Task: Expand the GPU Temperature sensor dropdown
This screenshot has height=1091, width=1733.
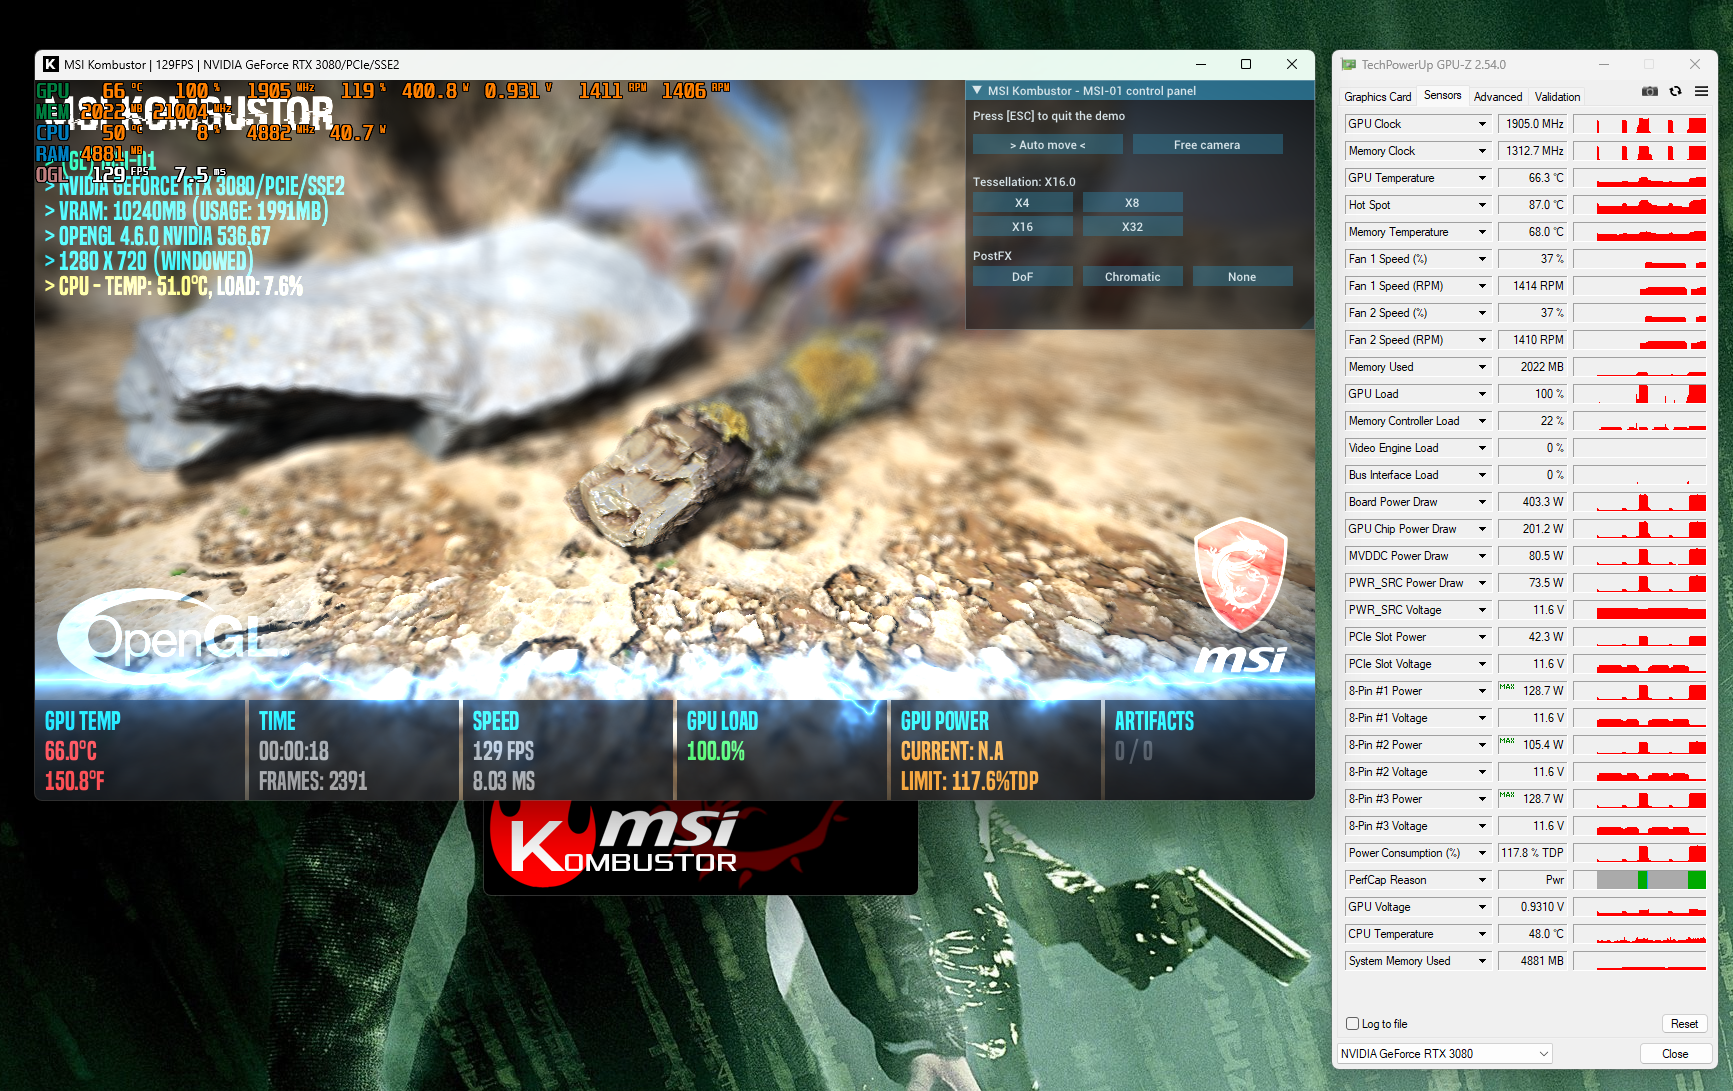Action: (x=1482, y=178)
